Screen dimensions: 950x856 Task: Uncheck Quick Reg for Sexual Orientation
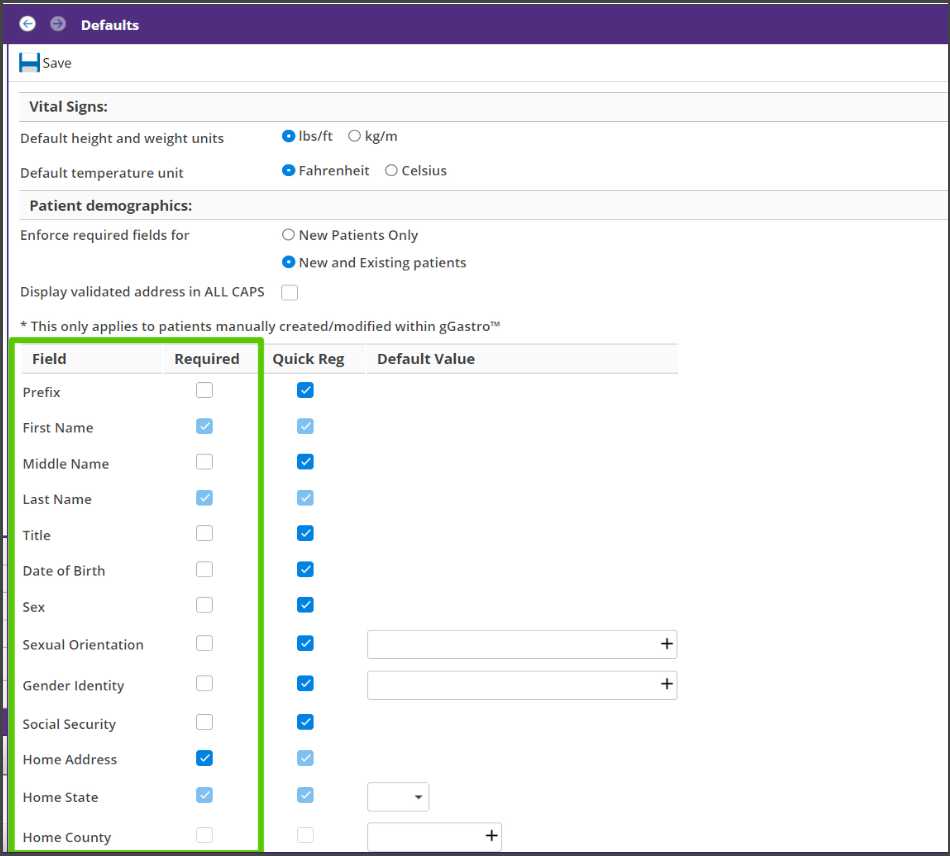click(305, 643)
